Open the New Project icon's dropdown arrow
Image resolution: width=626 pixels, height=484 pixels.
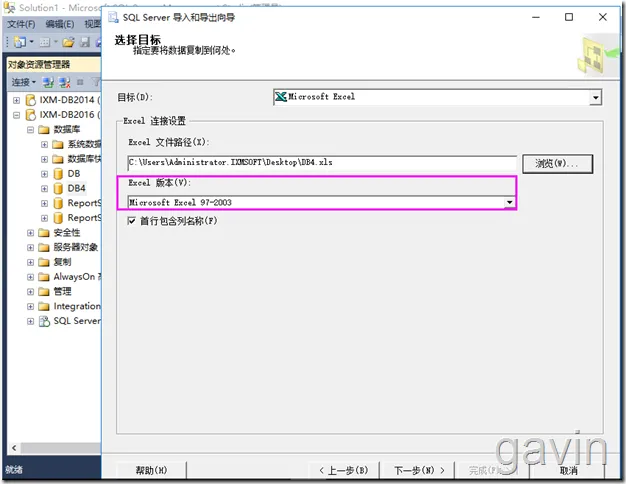coord(31,42)
